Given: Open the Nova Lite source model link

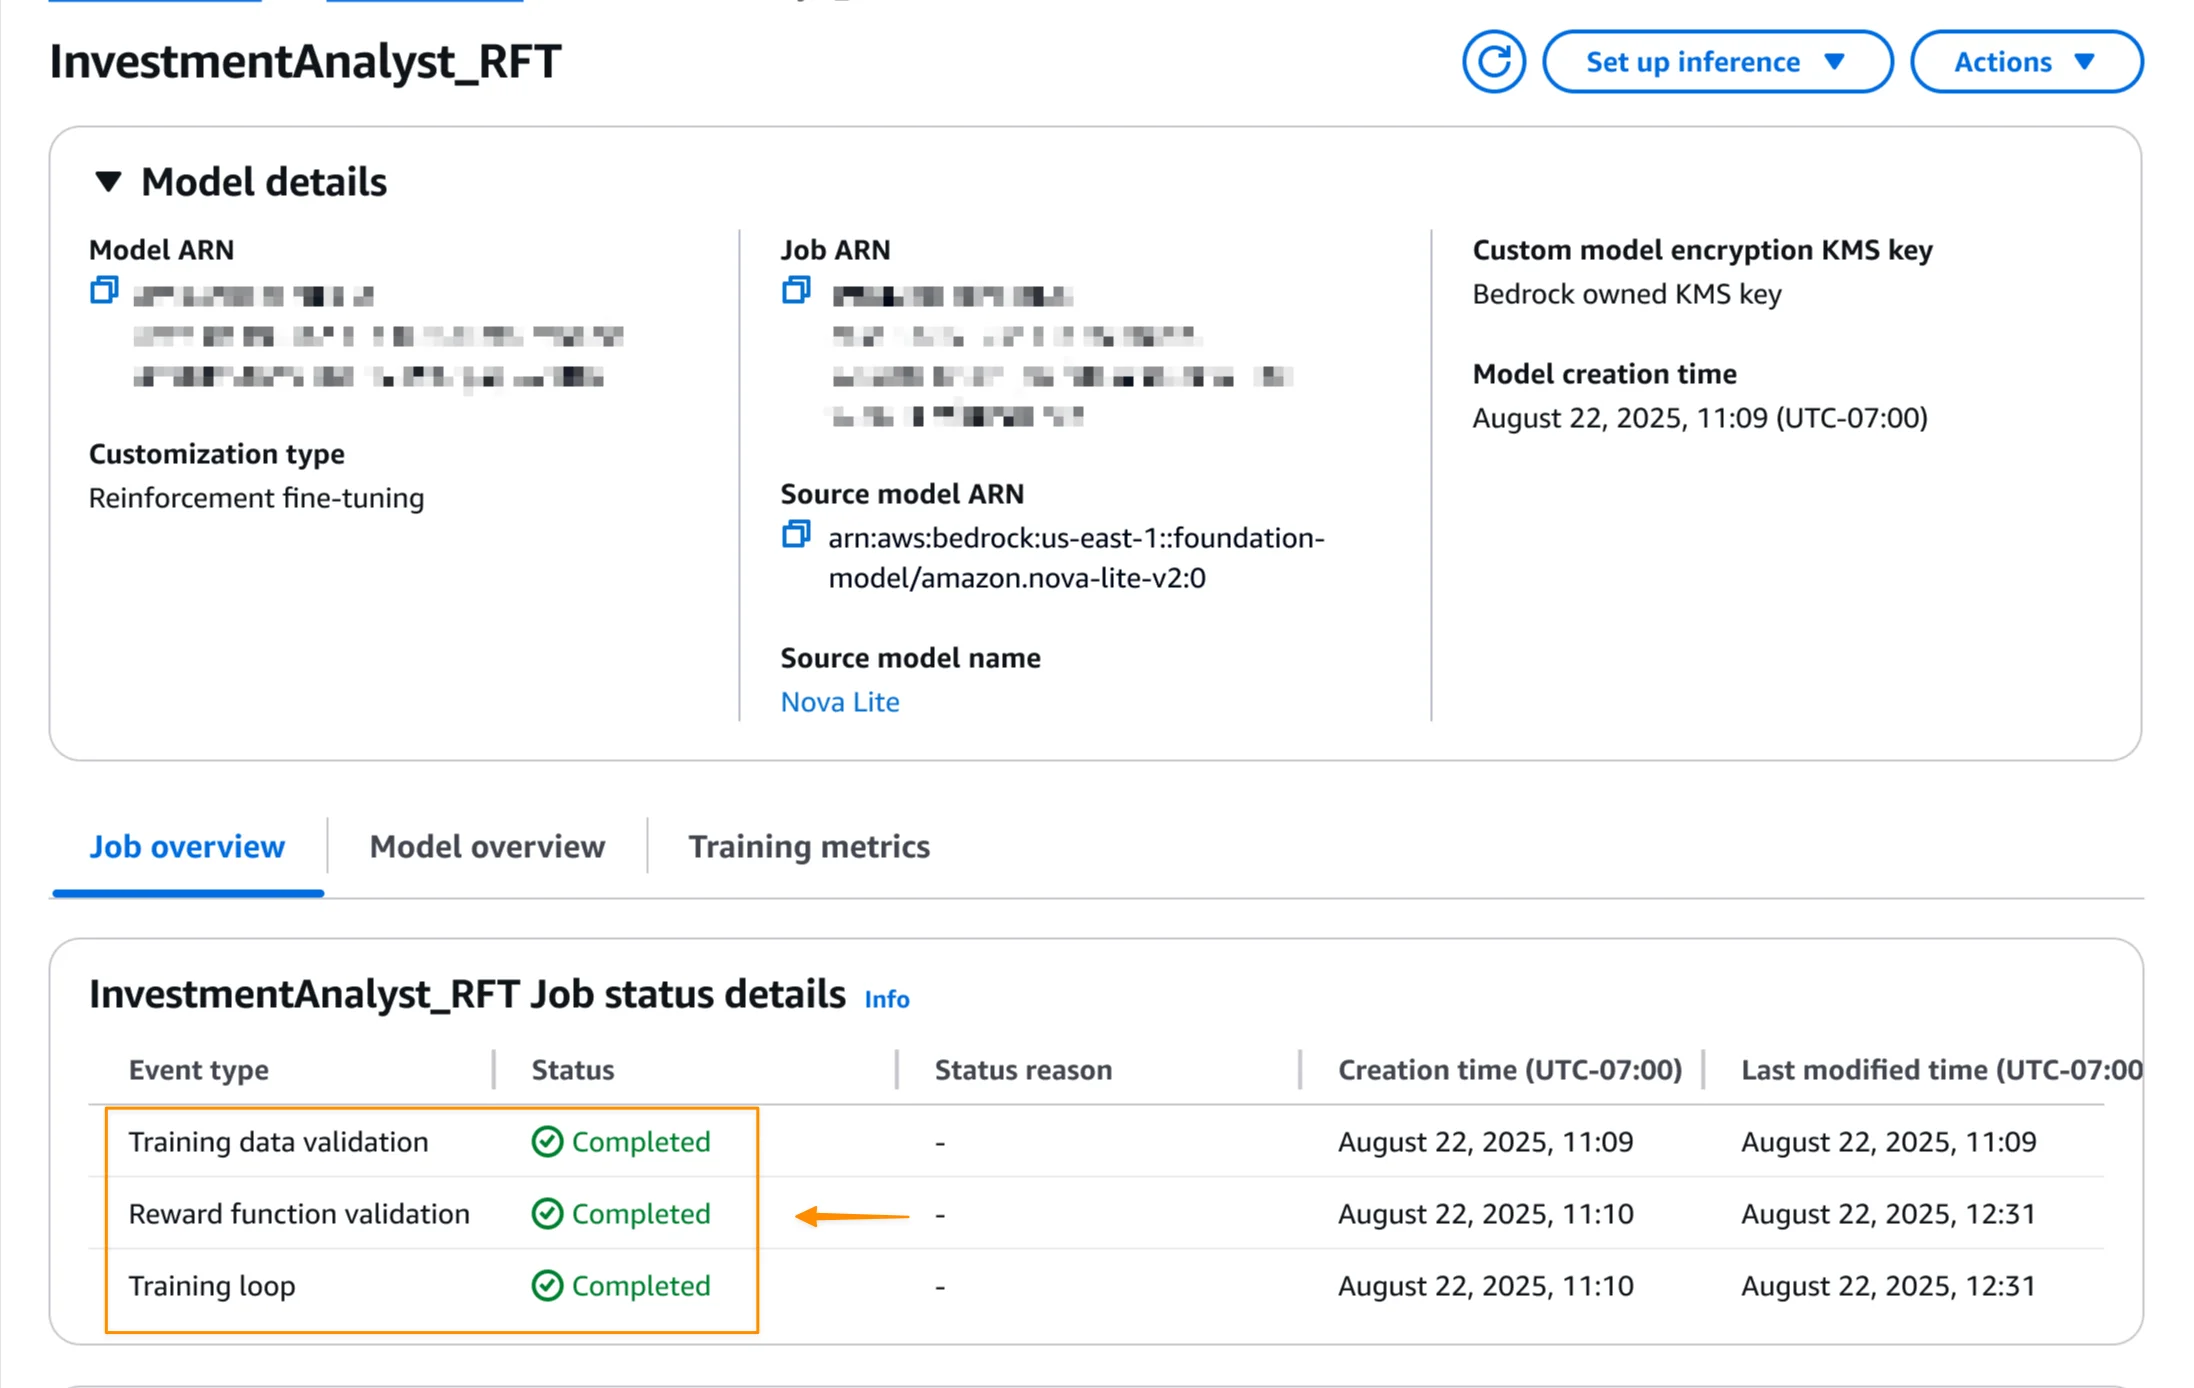Looking at the screenshot, I should click(839, 702).
